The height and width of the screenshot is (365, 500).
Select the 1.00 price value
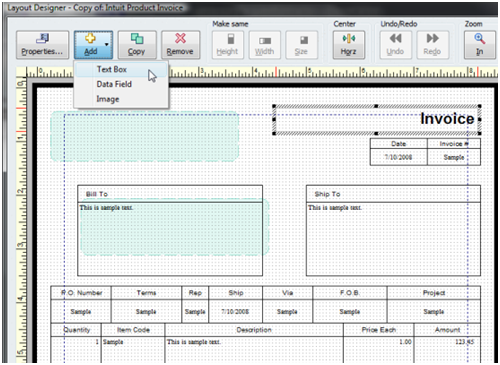click(x=406, y=342)
